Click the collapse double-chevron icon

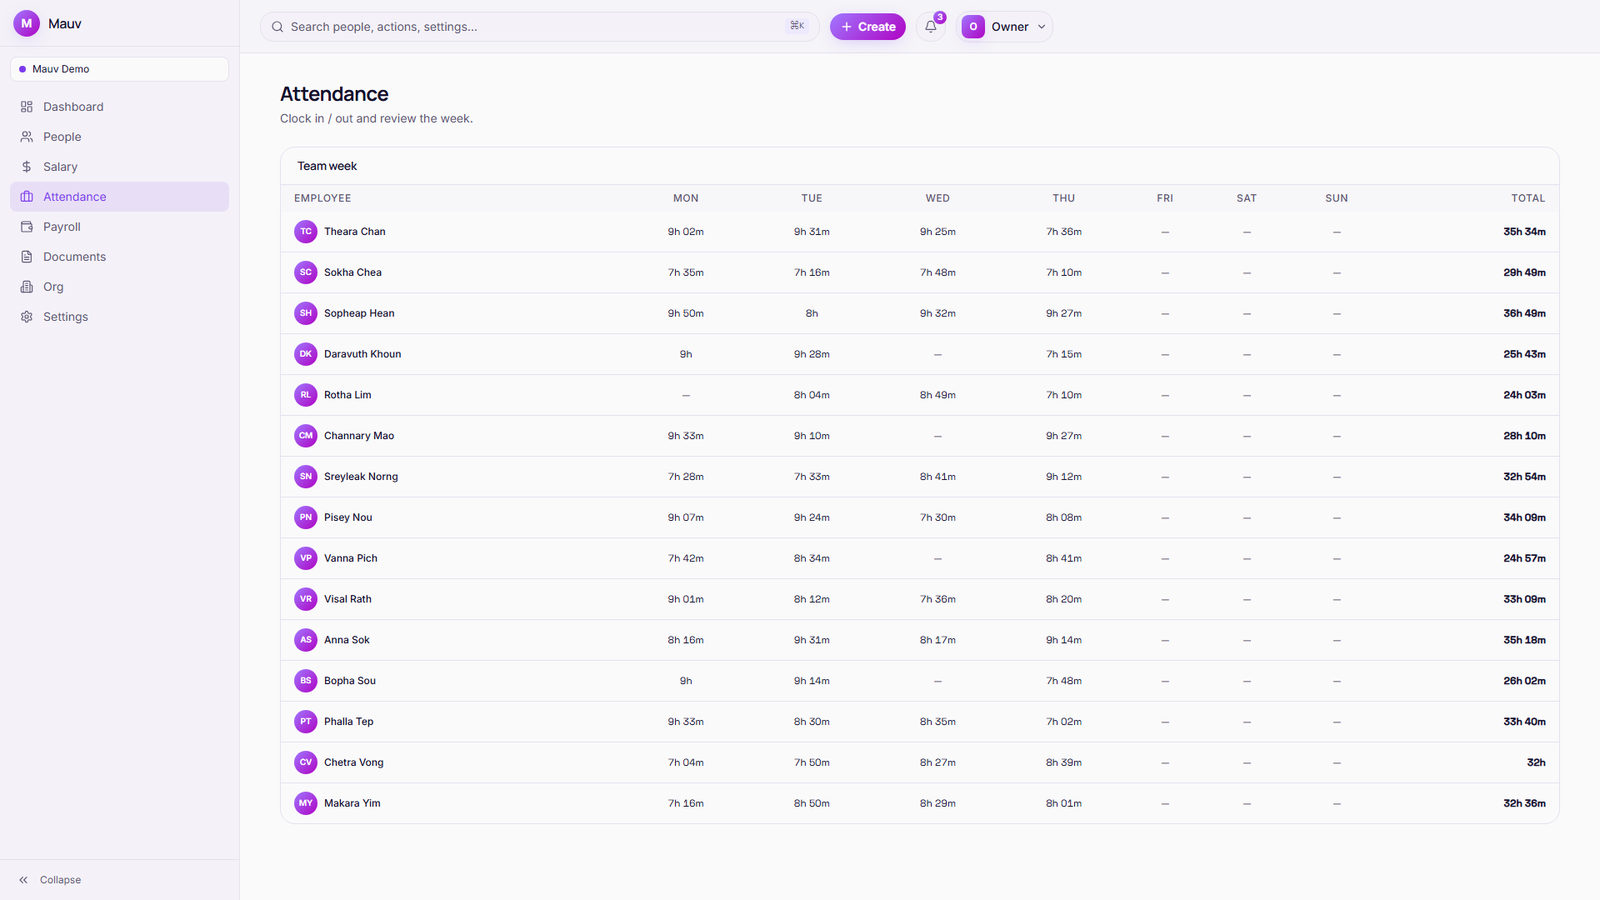23,880
